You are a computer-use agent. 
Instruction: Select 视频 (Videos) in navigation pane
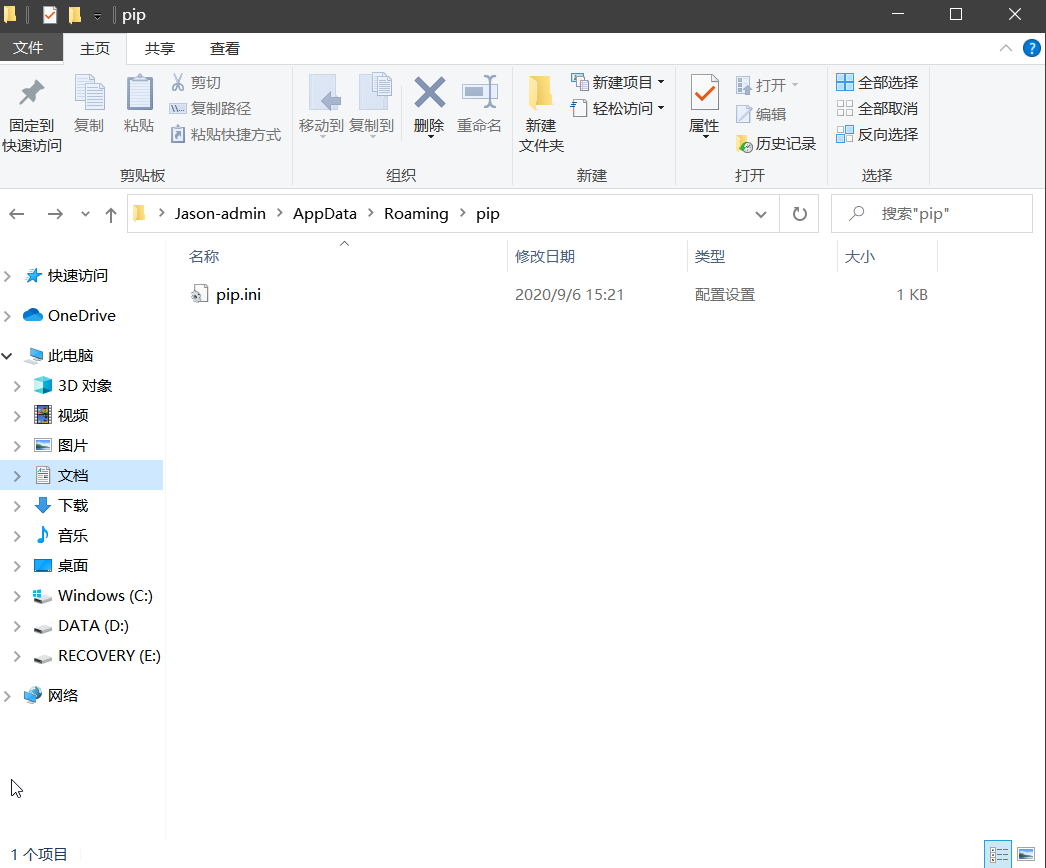click(73, 416)
